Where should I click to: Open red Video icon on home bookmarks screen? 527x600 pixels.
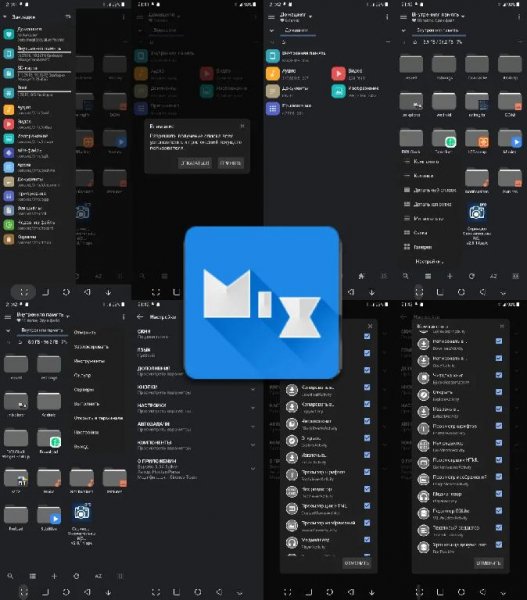[x=338, y=73]
